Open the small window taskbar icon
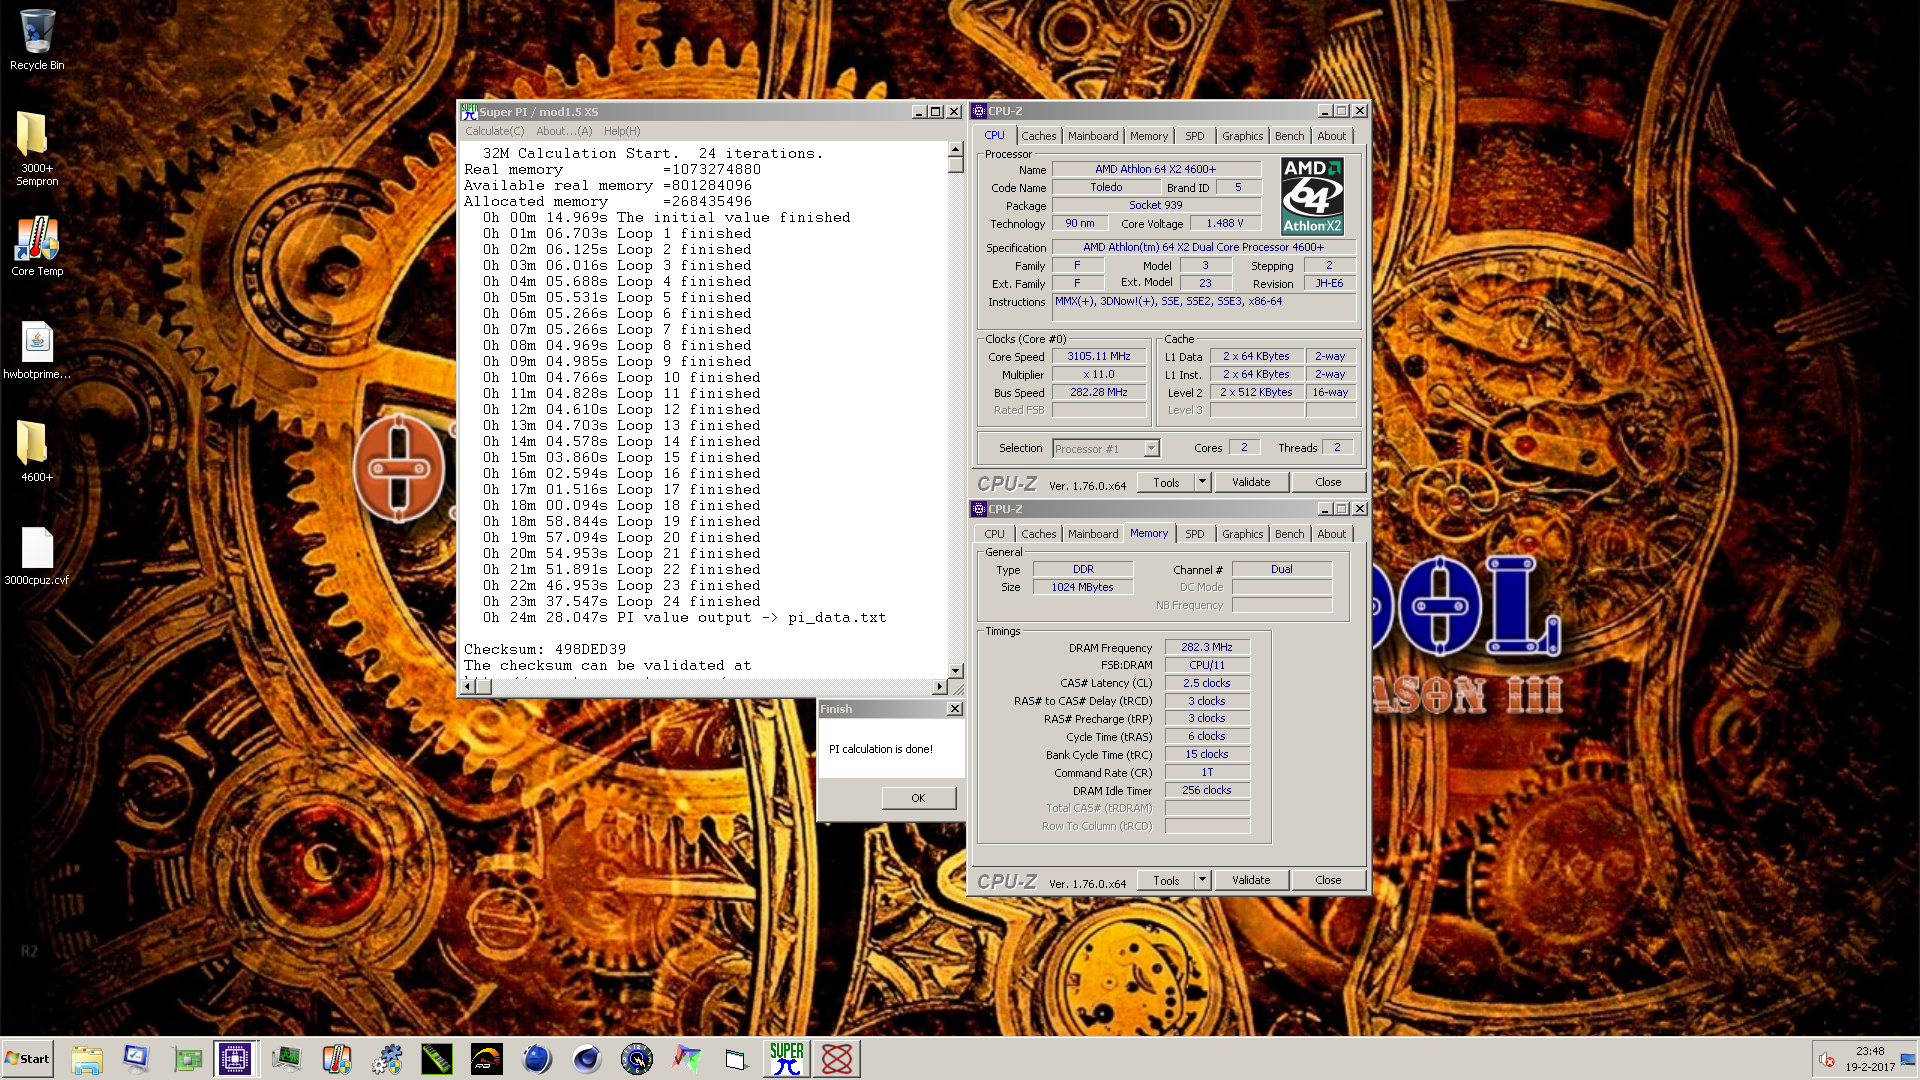The height and width of the screenshot is (1080, 1920). [736, 1059]
